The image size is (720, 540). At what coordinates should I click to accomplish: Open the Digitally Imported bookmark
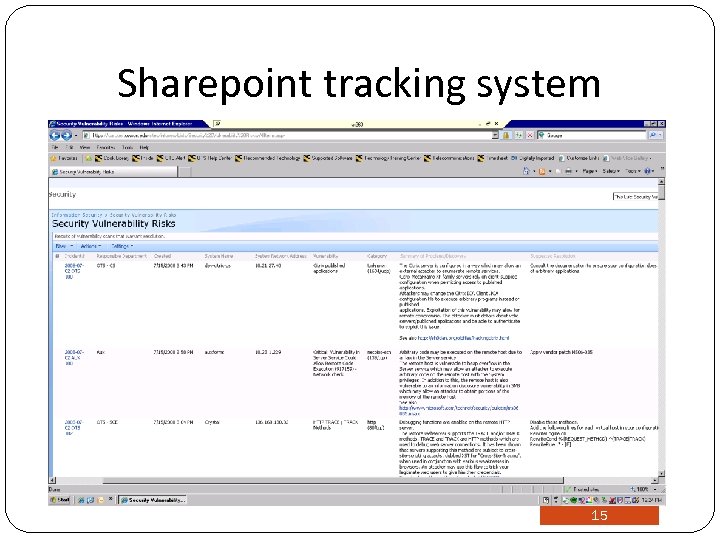pos(533,158)
